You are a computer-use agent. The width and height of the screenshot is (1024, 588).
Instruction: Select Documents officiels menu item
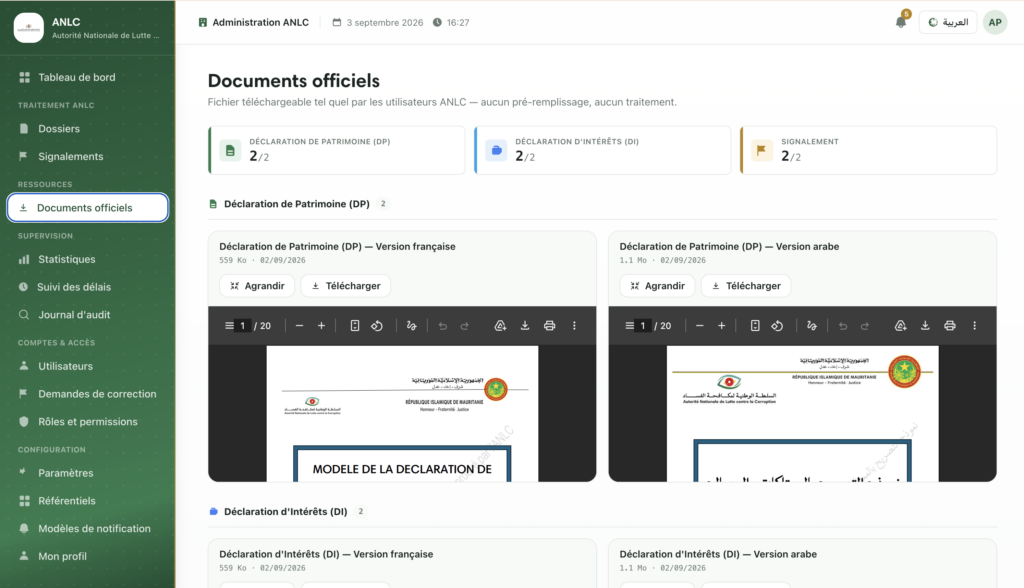click(x=88, y=208)
